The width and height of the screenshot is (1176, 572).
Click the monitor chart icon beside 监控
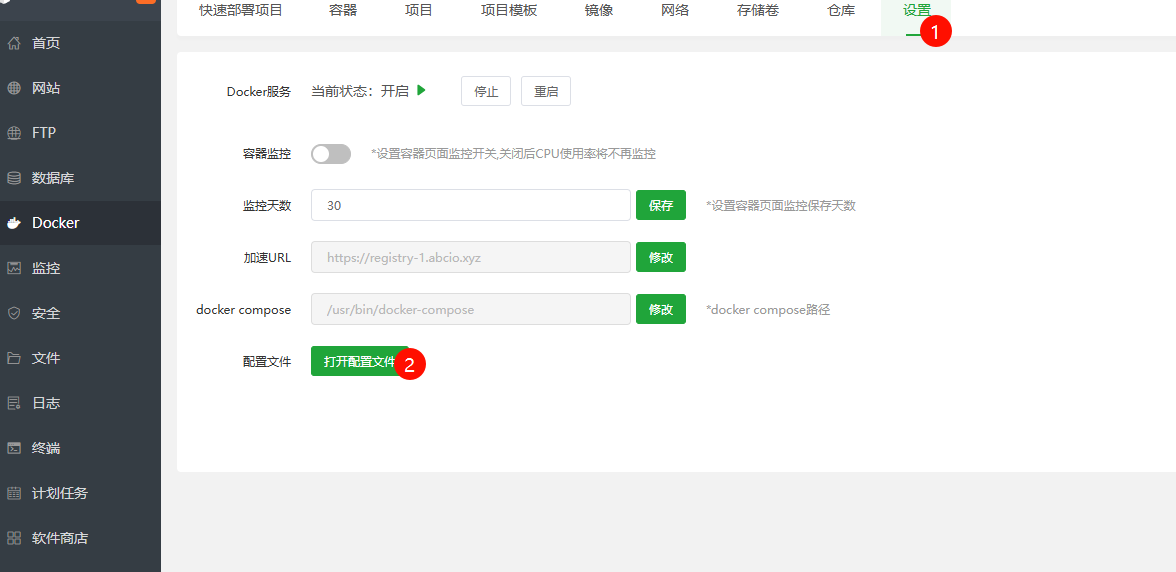click(x=14, y=268)
